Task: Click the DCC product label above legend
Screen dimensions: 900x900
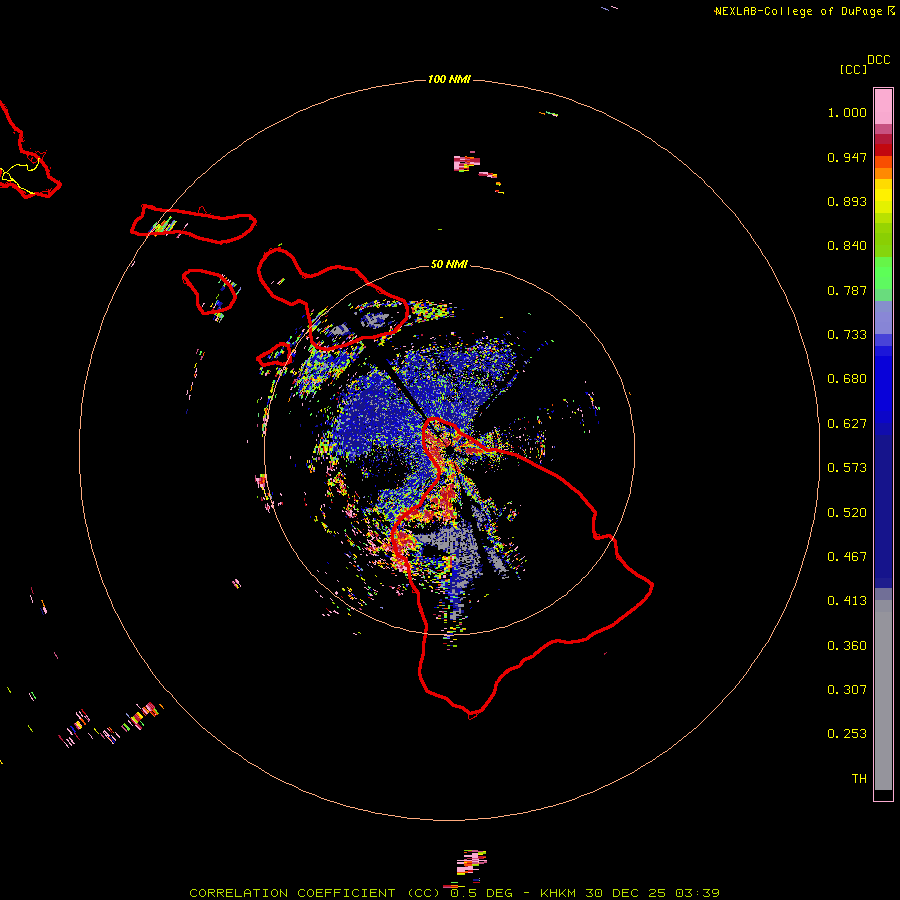Action: coord(879,60)
